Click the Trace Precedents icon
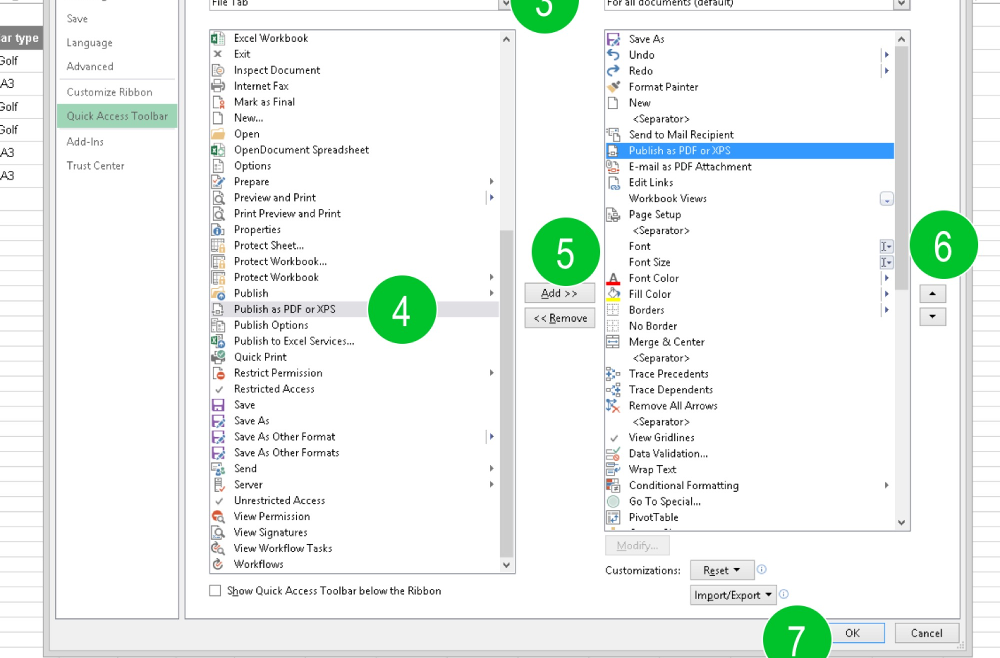 pos(613,374)
